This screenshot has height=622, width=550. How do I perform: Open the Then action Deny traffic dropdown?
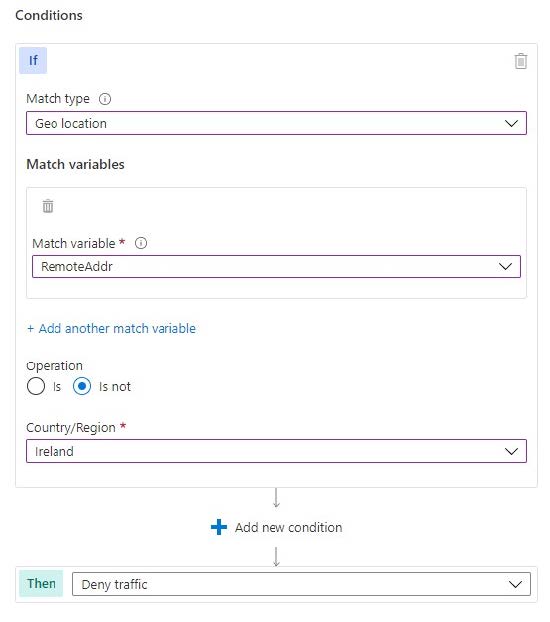[x=301, y=584]
